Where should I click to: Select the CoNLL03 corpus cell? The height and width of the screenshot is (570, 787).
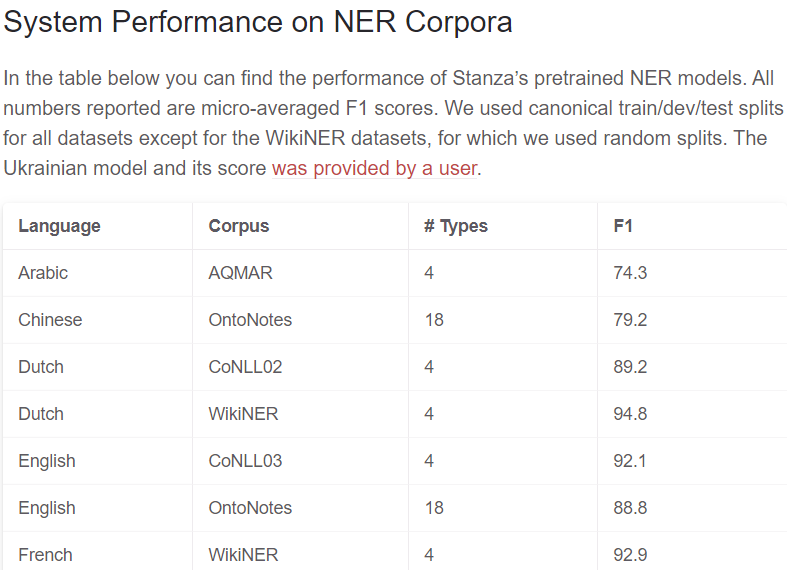pos(245,461)
